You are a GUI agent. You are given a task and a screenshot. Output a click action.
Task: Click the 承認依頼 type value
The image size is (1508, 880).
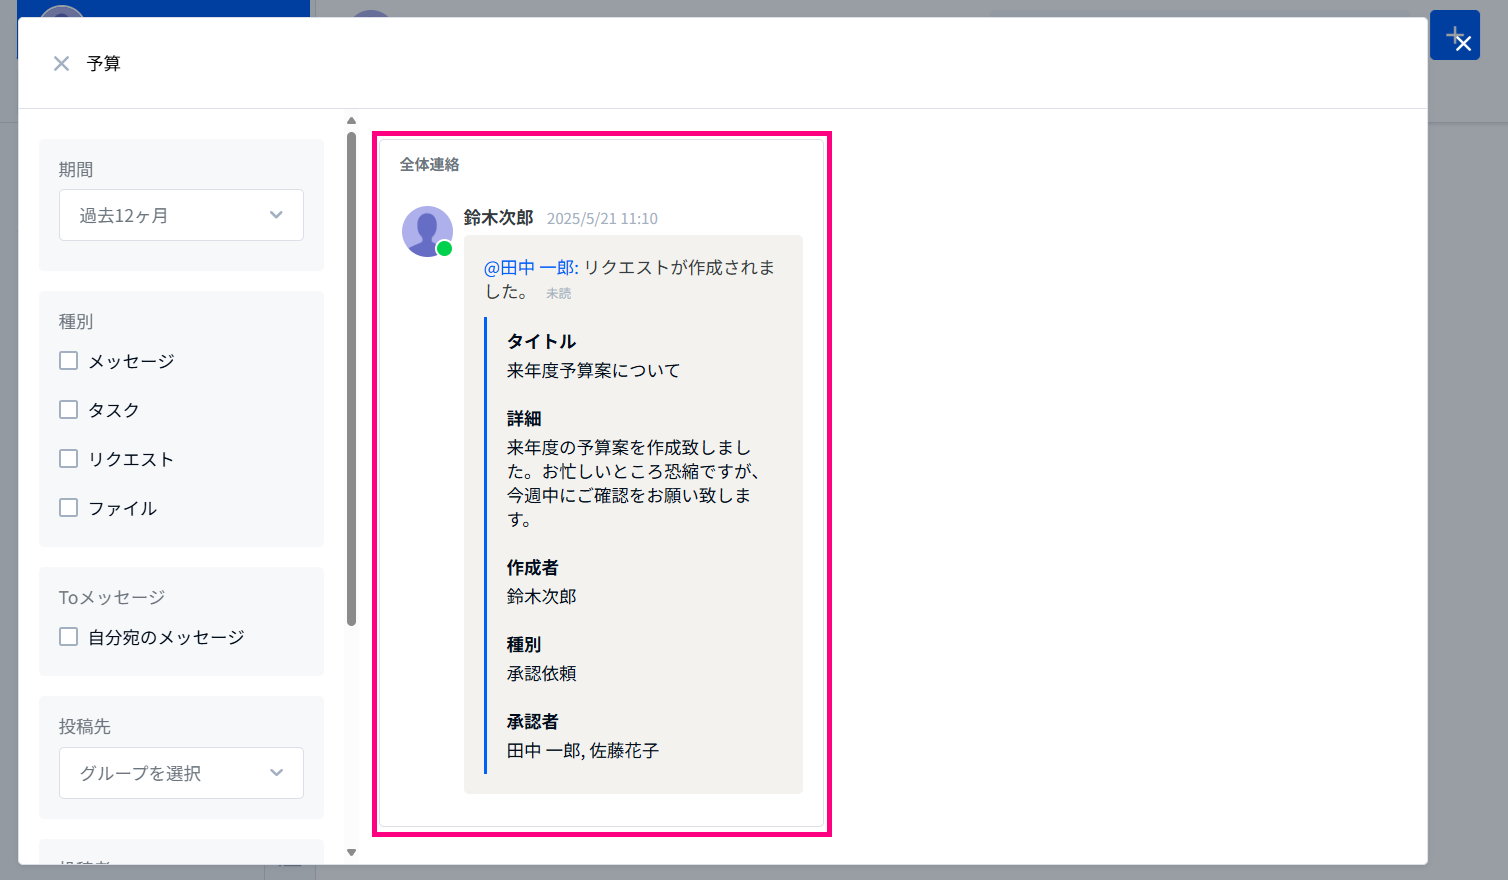(x=541, y=674)
